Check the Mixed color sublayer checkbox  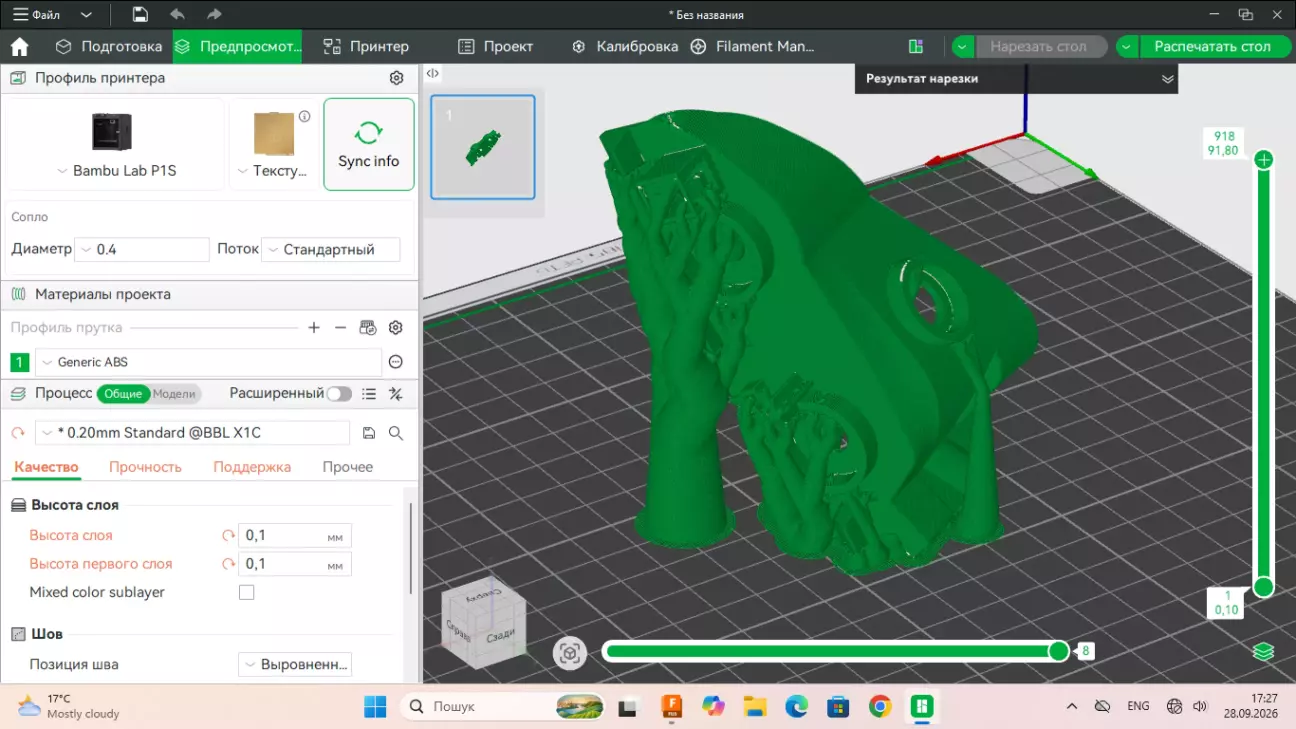pyautogui.click(x=247, y=593)
